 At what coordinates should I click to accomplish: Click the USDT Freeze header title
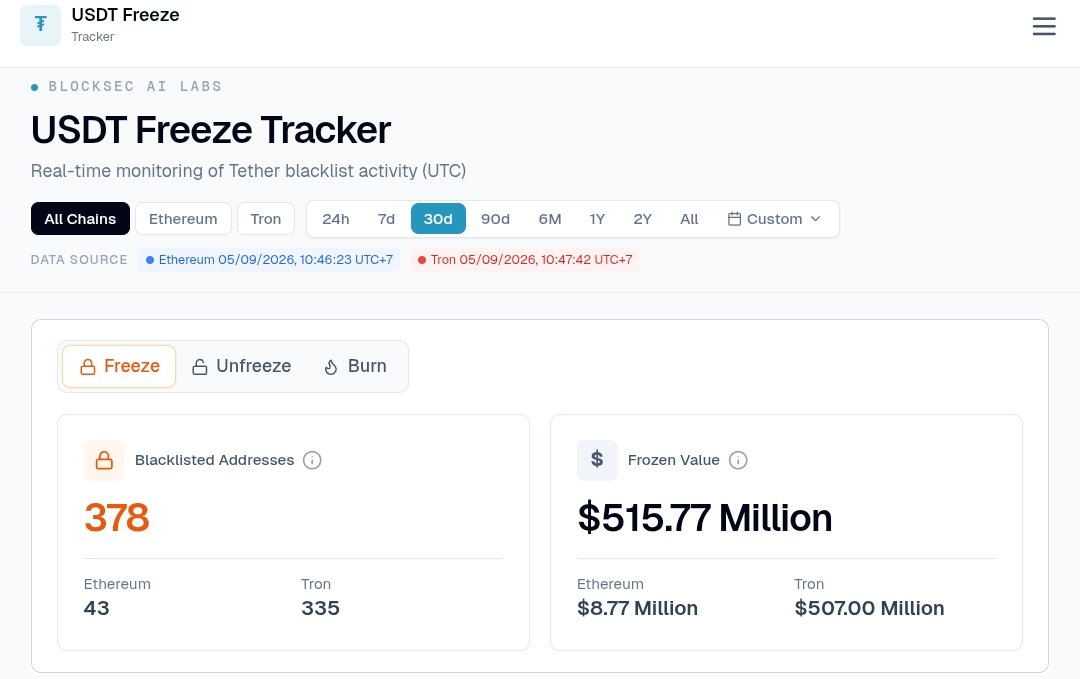point(125,15)
